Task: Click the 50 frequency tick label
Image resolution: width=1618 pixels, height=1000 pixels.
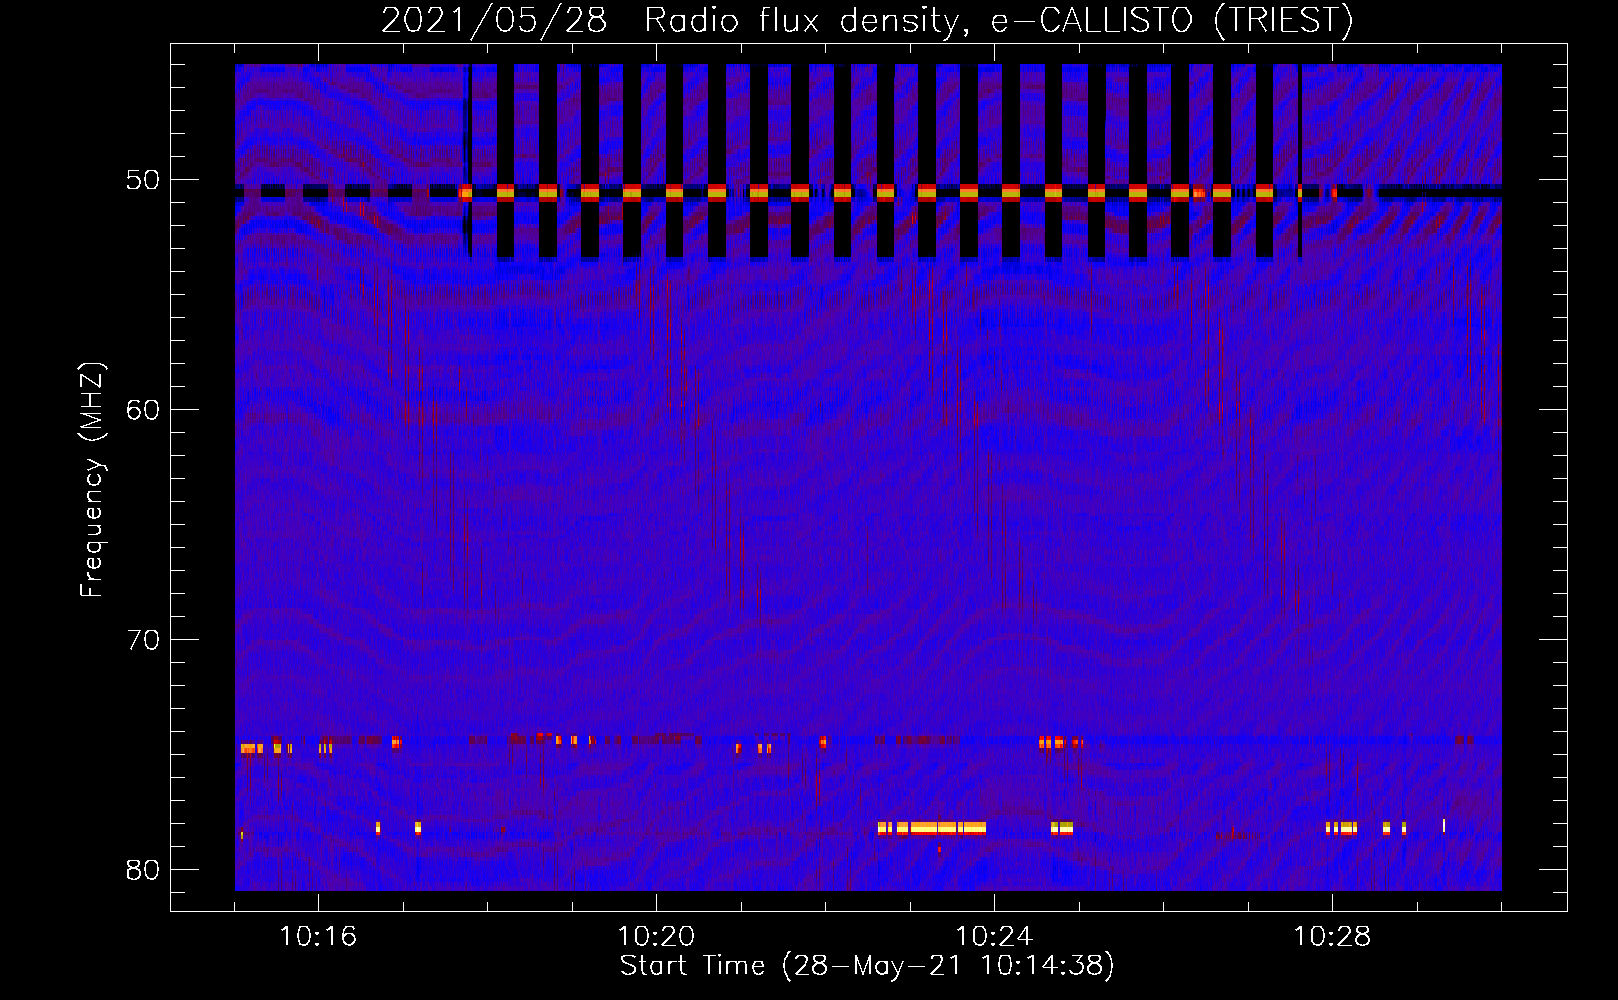Action: tap(143, 180)
